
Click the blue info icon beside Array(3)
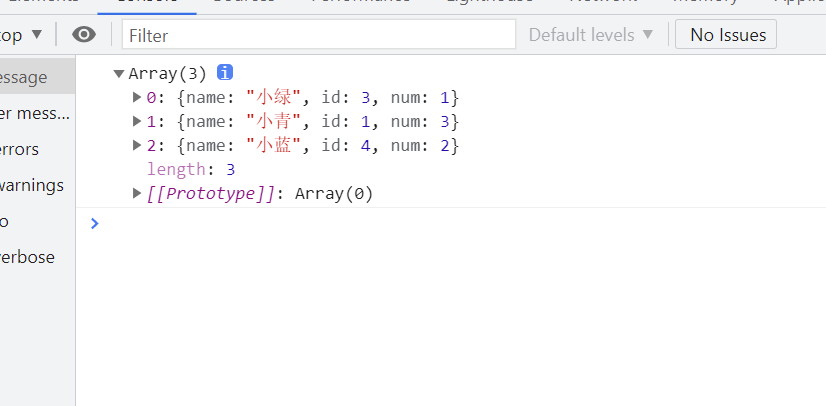click(x=225, y=73)
